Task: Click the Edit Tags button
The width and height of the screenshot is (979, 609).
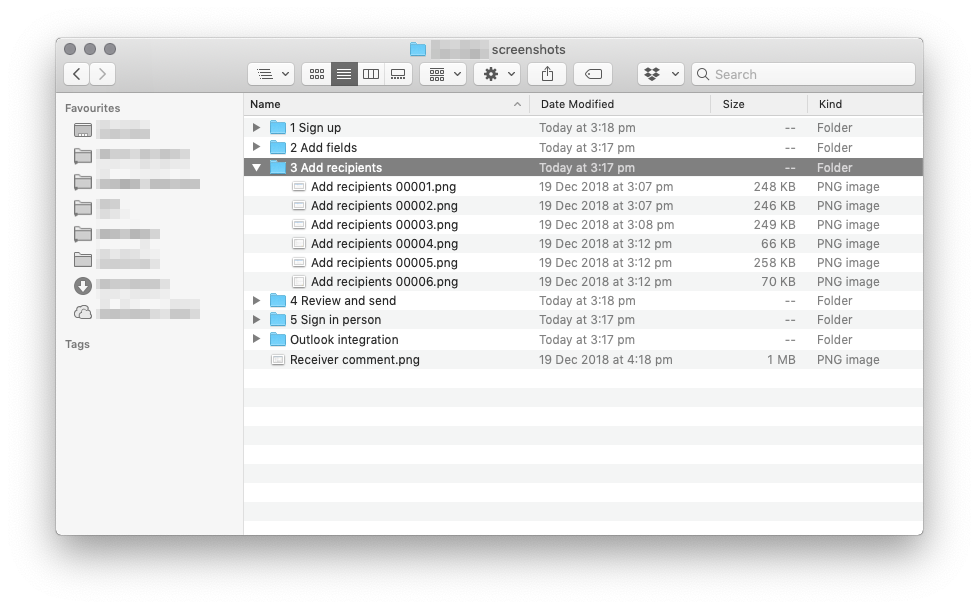Action: (x=593, y=74)
